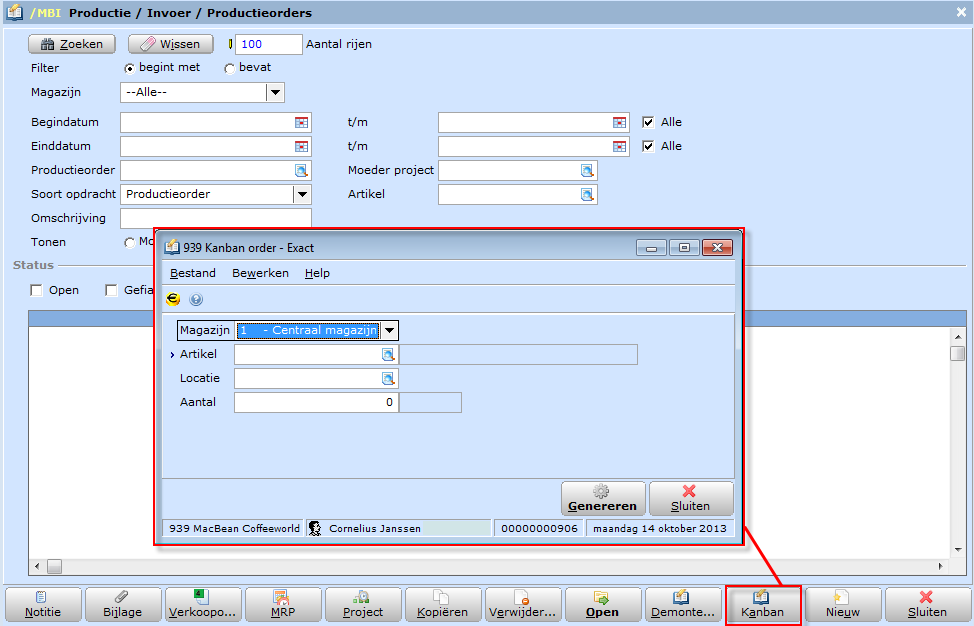
Task: Click the Kanban order window title icon
Action: [171, 248]
